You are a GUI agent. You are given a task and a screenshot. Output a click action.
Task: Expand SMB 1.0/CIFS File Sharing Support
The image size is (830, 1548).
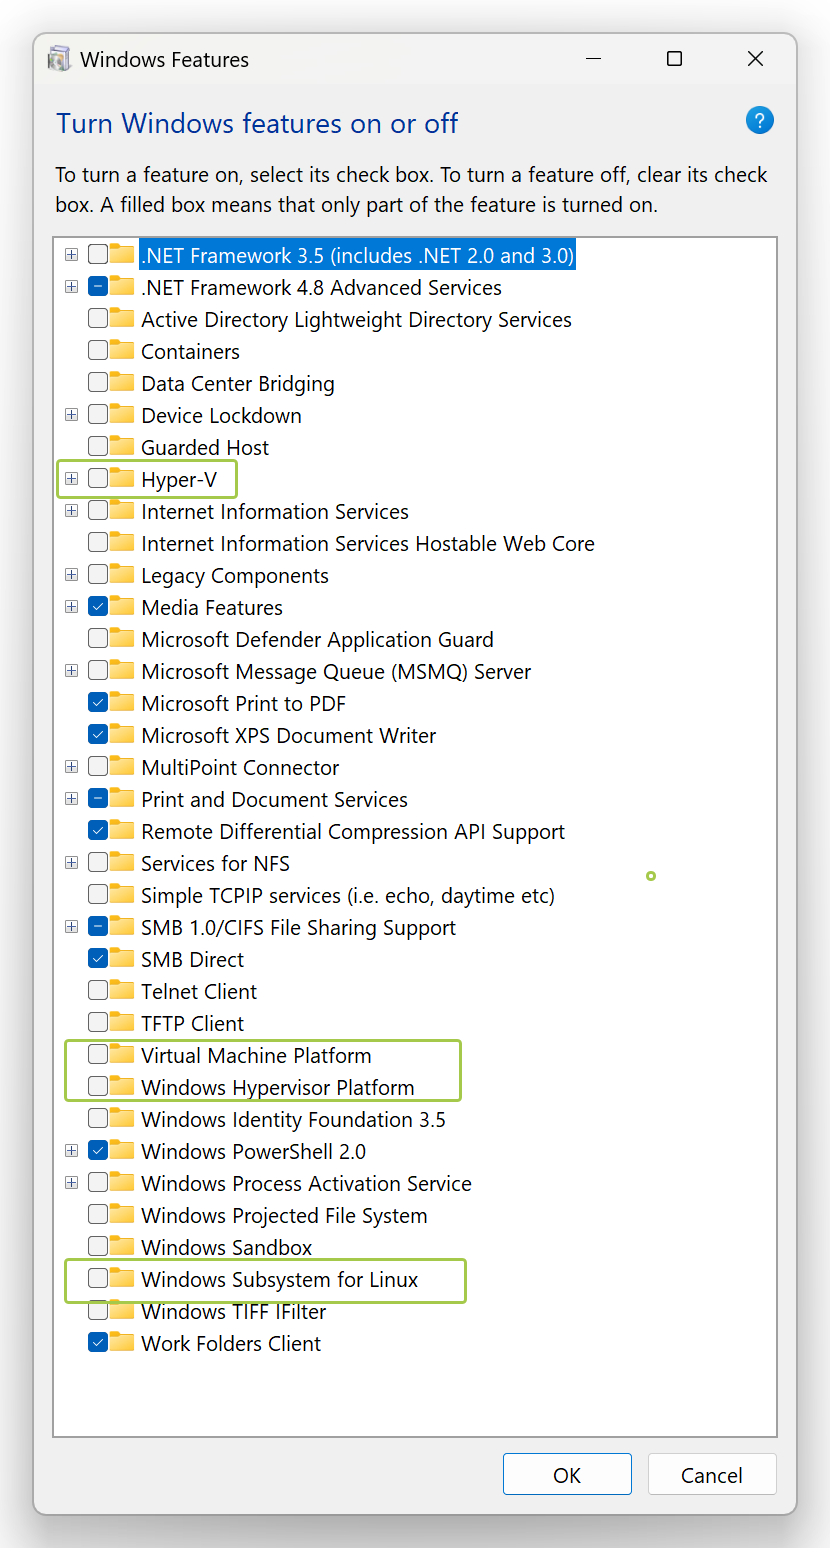(71, 927)
